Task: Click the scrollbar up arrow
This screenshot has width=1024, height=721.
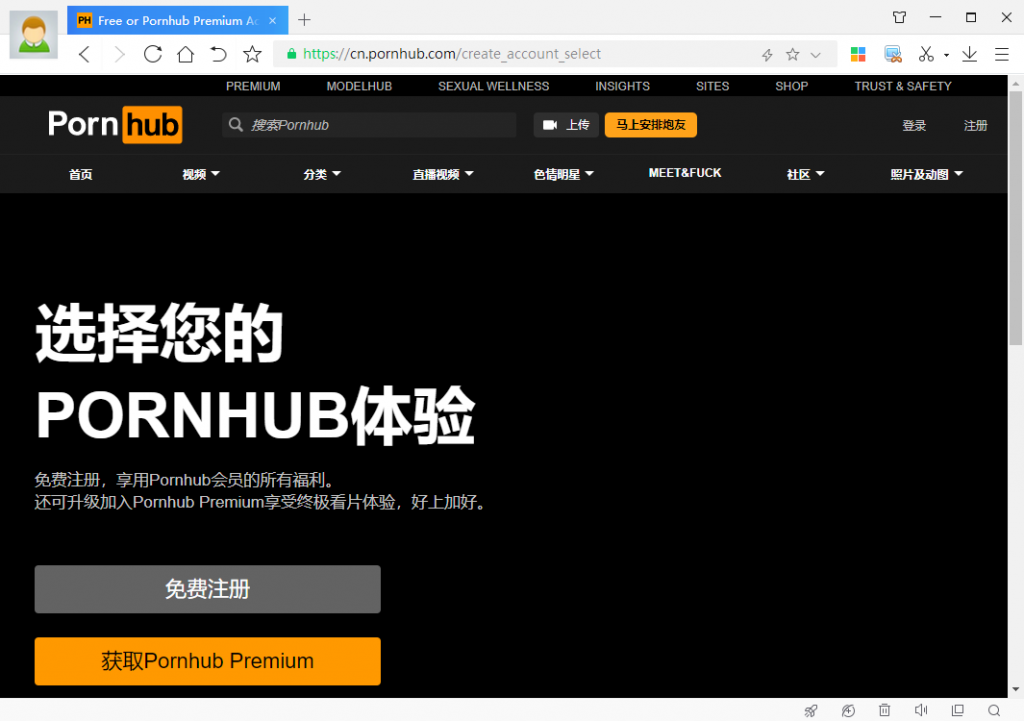Action: coord(1016,84)
